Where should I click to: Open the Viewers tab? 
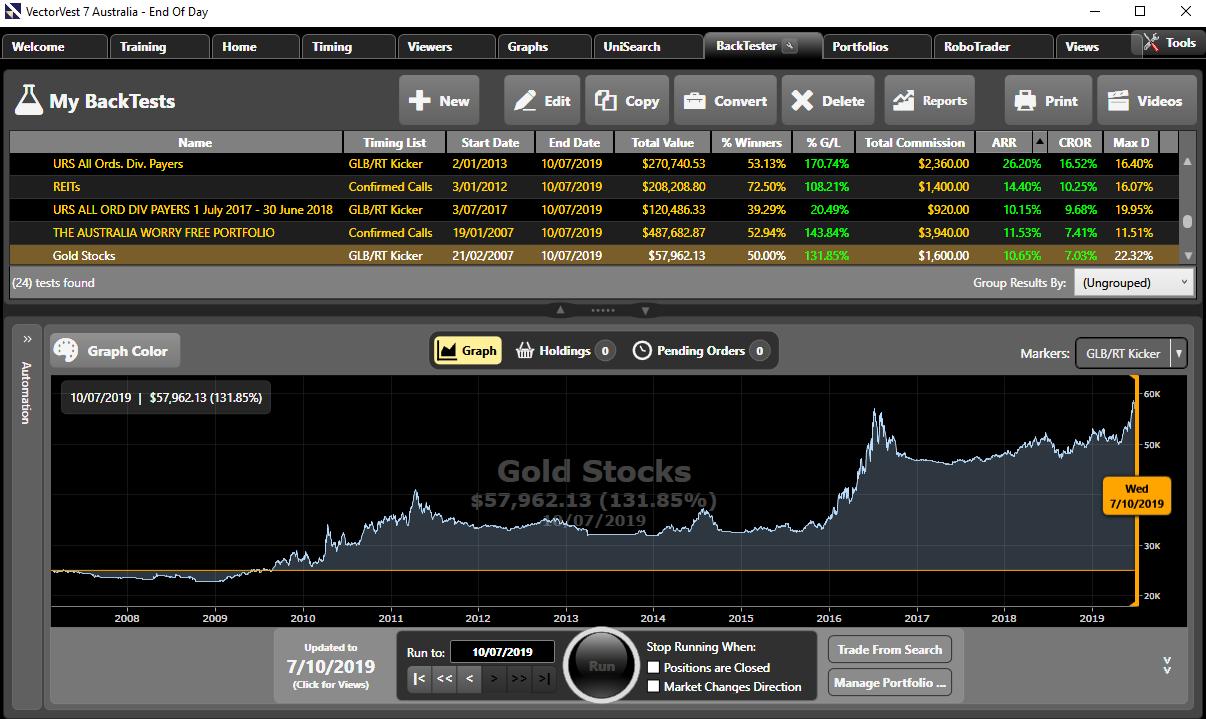point(447,47)
